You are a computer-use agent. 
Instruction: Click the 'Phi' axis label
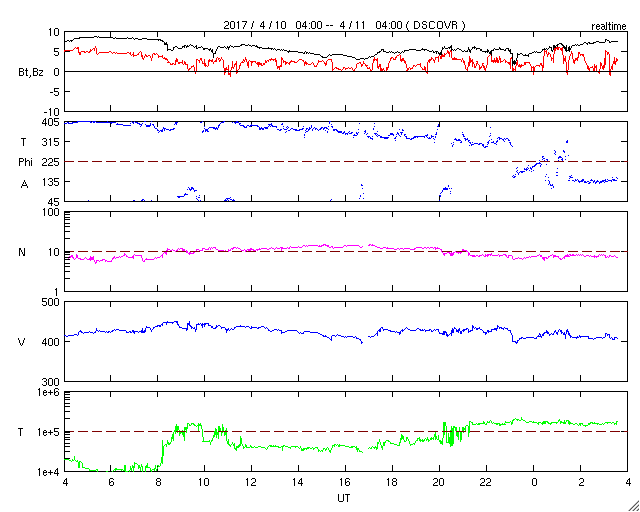point(25,162)
